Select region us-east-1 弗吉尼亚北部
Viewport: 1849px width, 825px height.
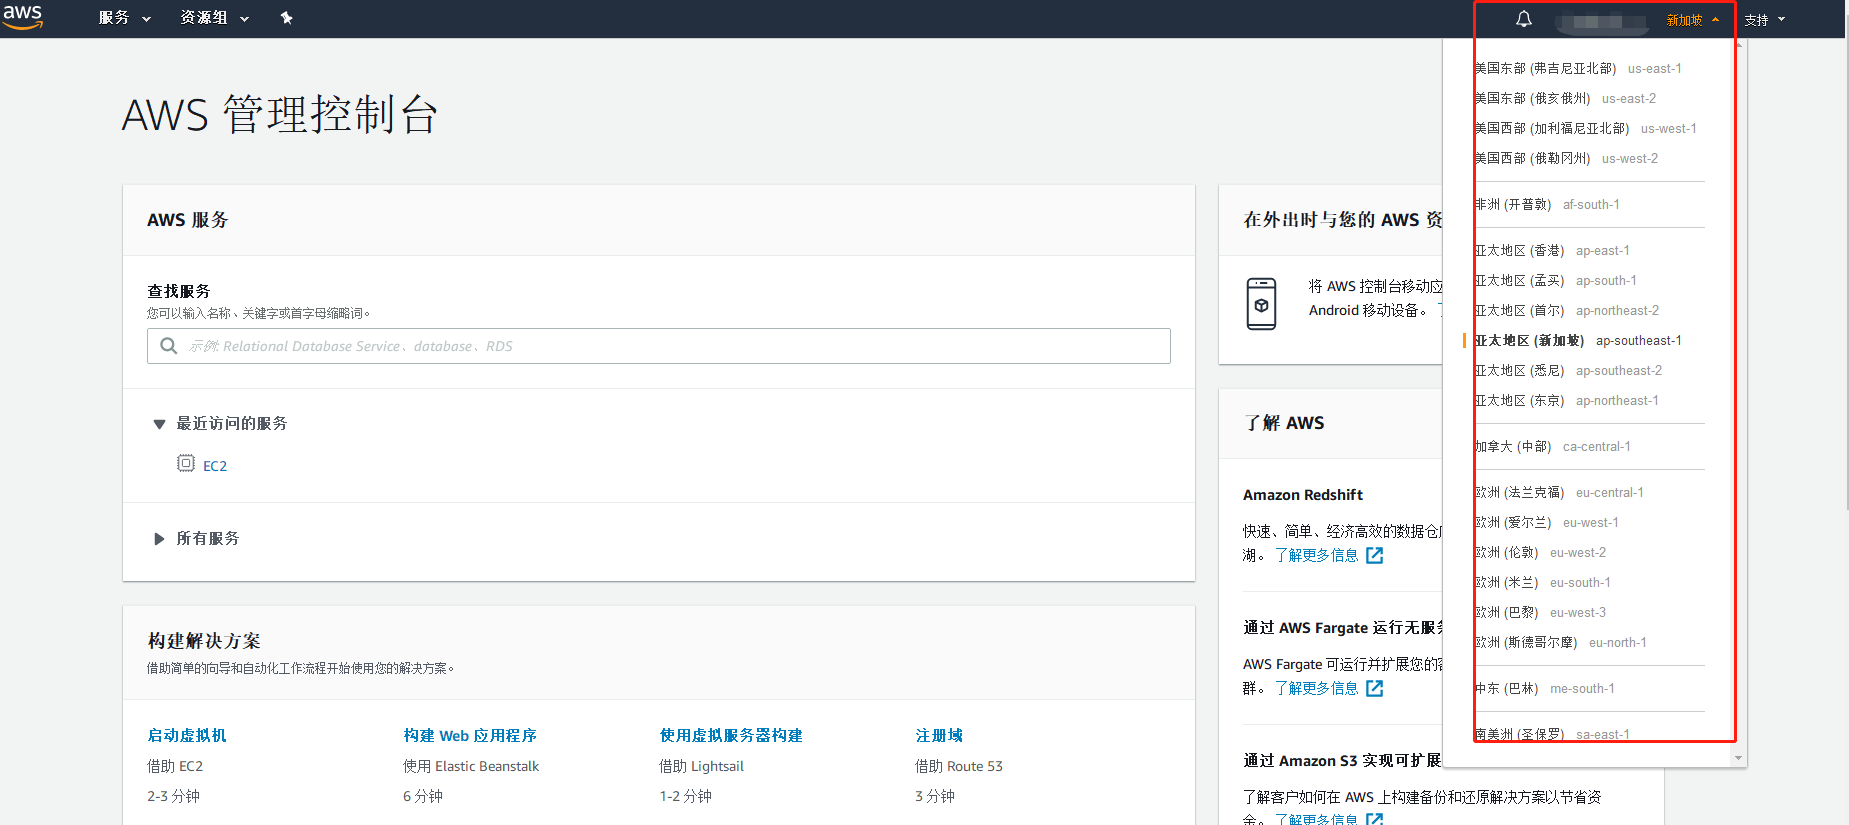click(1578, 69)
